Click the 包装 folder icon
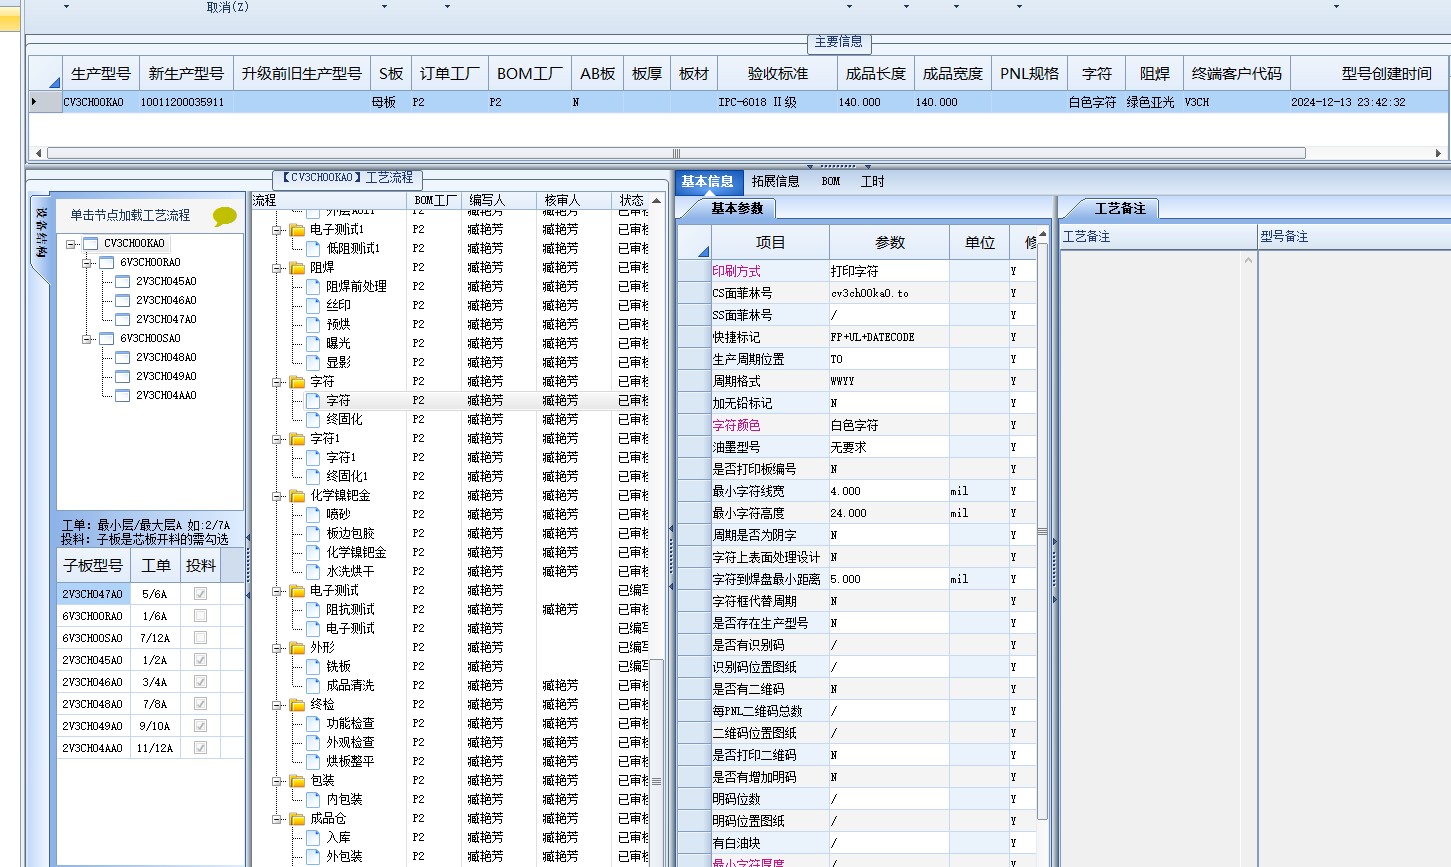The width and height of the screenshot is (1451, 867). coord(297,781)
